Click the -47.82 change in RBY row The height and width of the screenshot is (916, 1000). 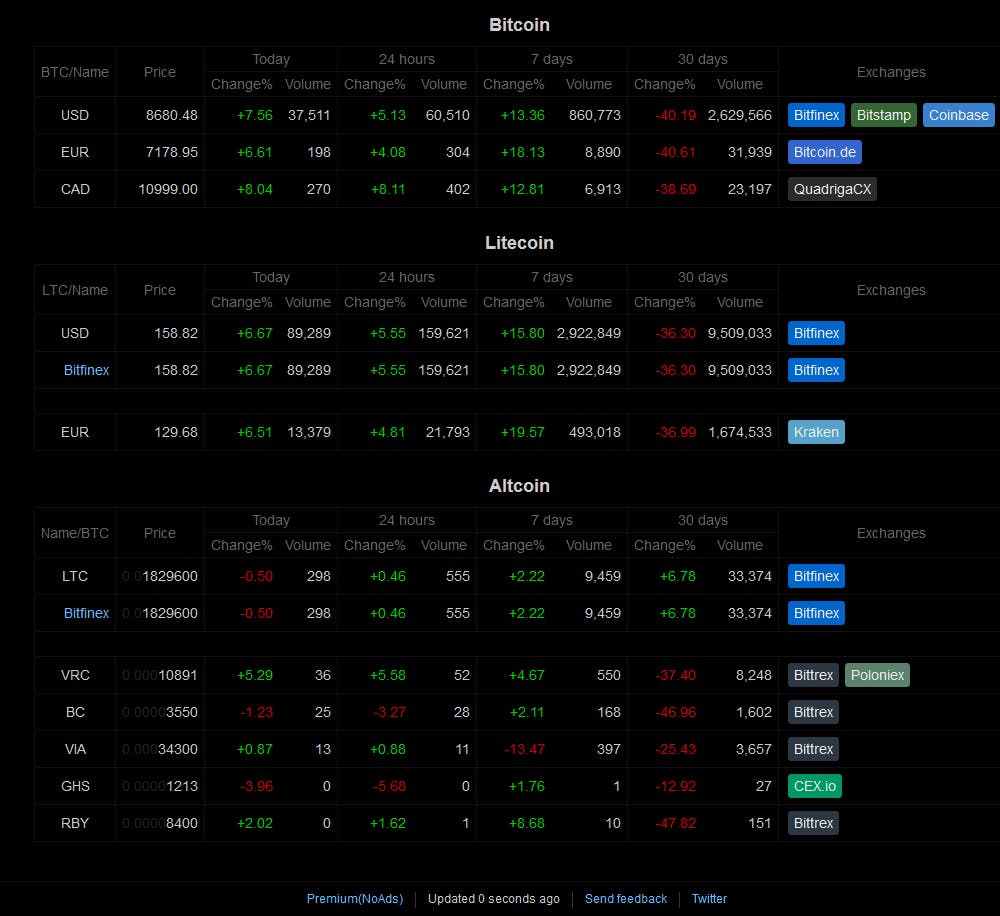(x=675, y=823)
